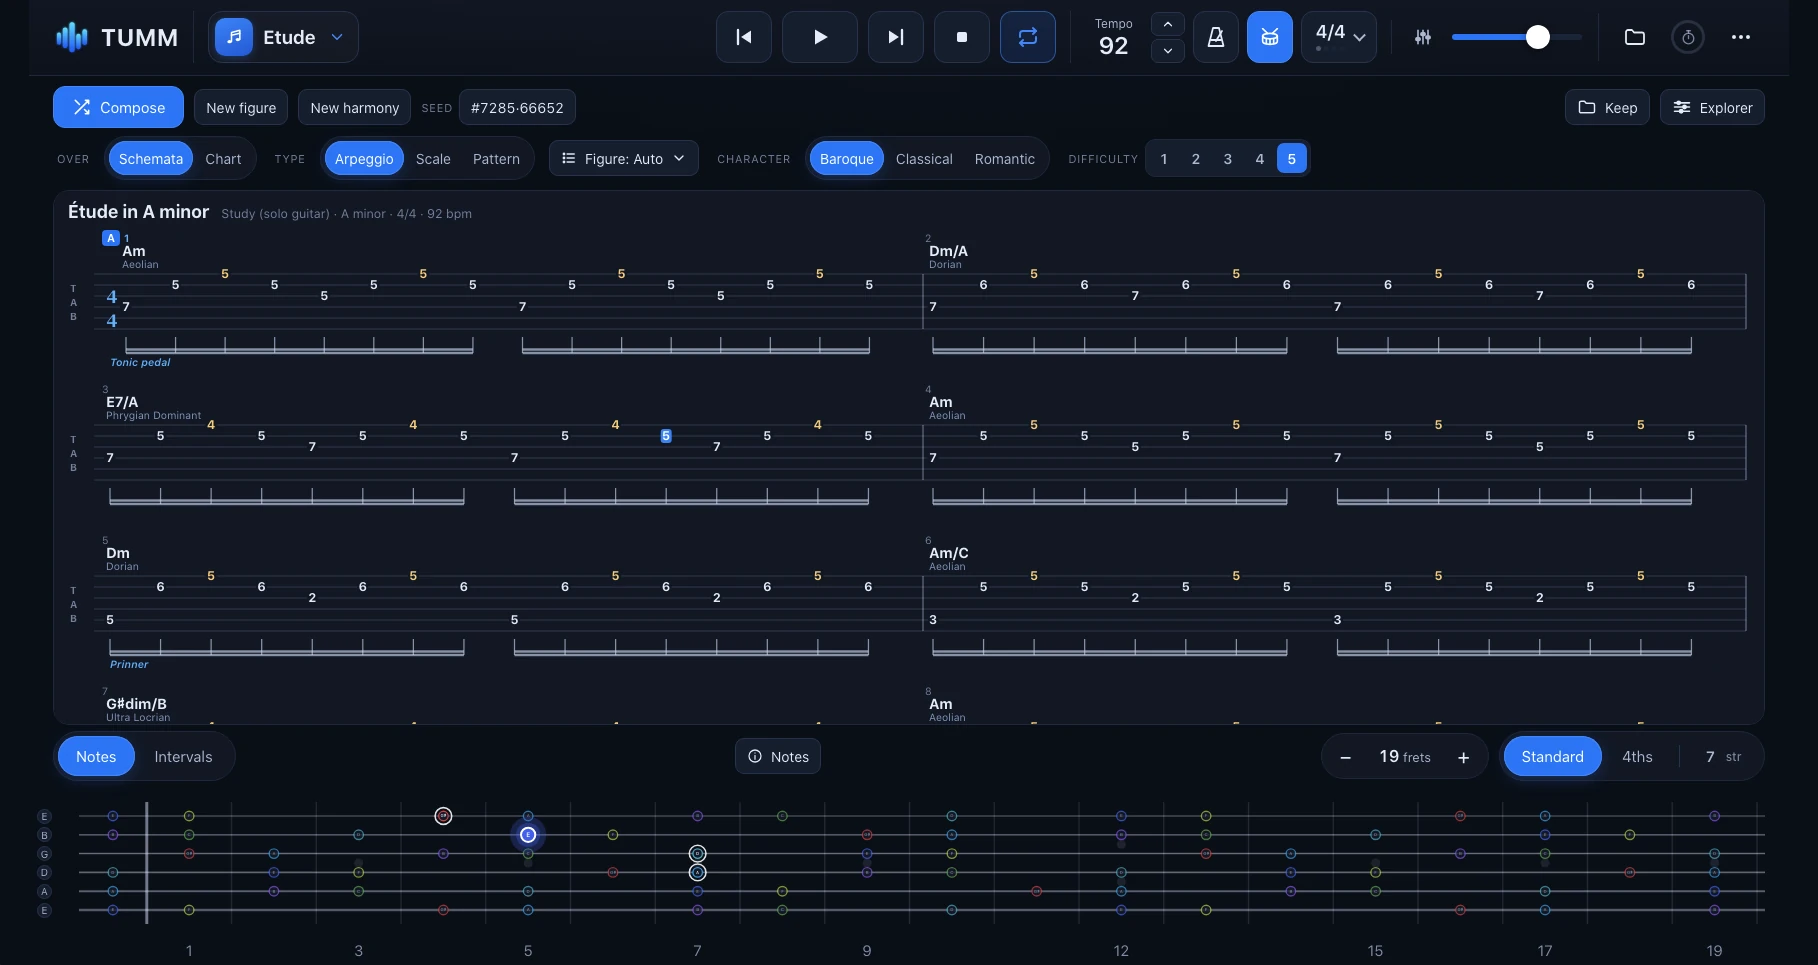Increase tempo with the up arrow
The height and width of the screenshot is (965, 1818).
tap(1168, 24)
